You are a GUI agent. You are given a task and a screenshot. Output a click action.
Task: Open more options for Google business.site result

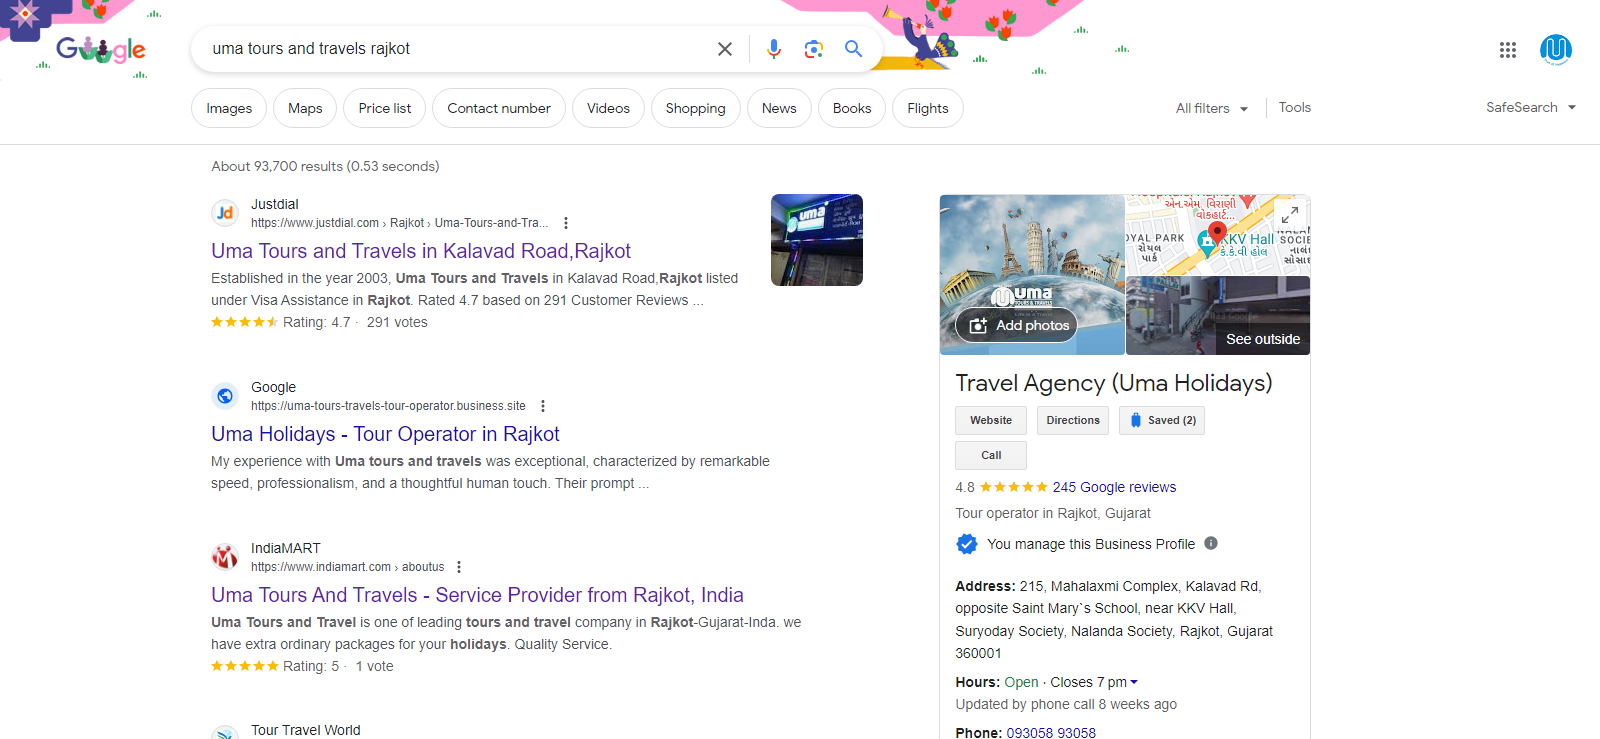[x=543, y=406]
